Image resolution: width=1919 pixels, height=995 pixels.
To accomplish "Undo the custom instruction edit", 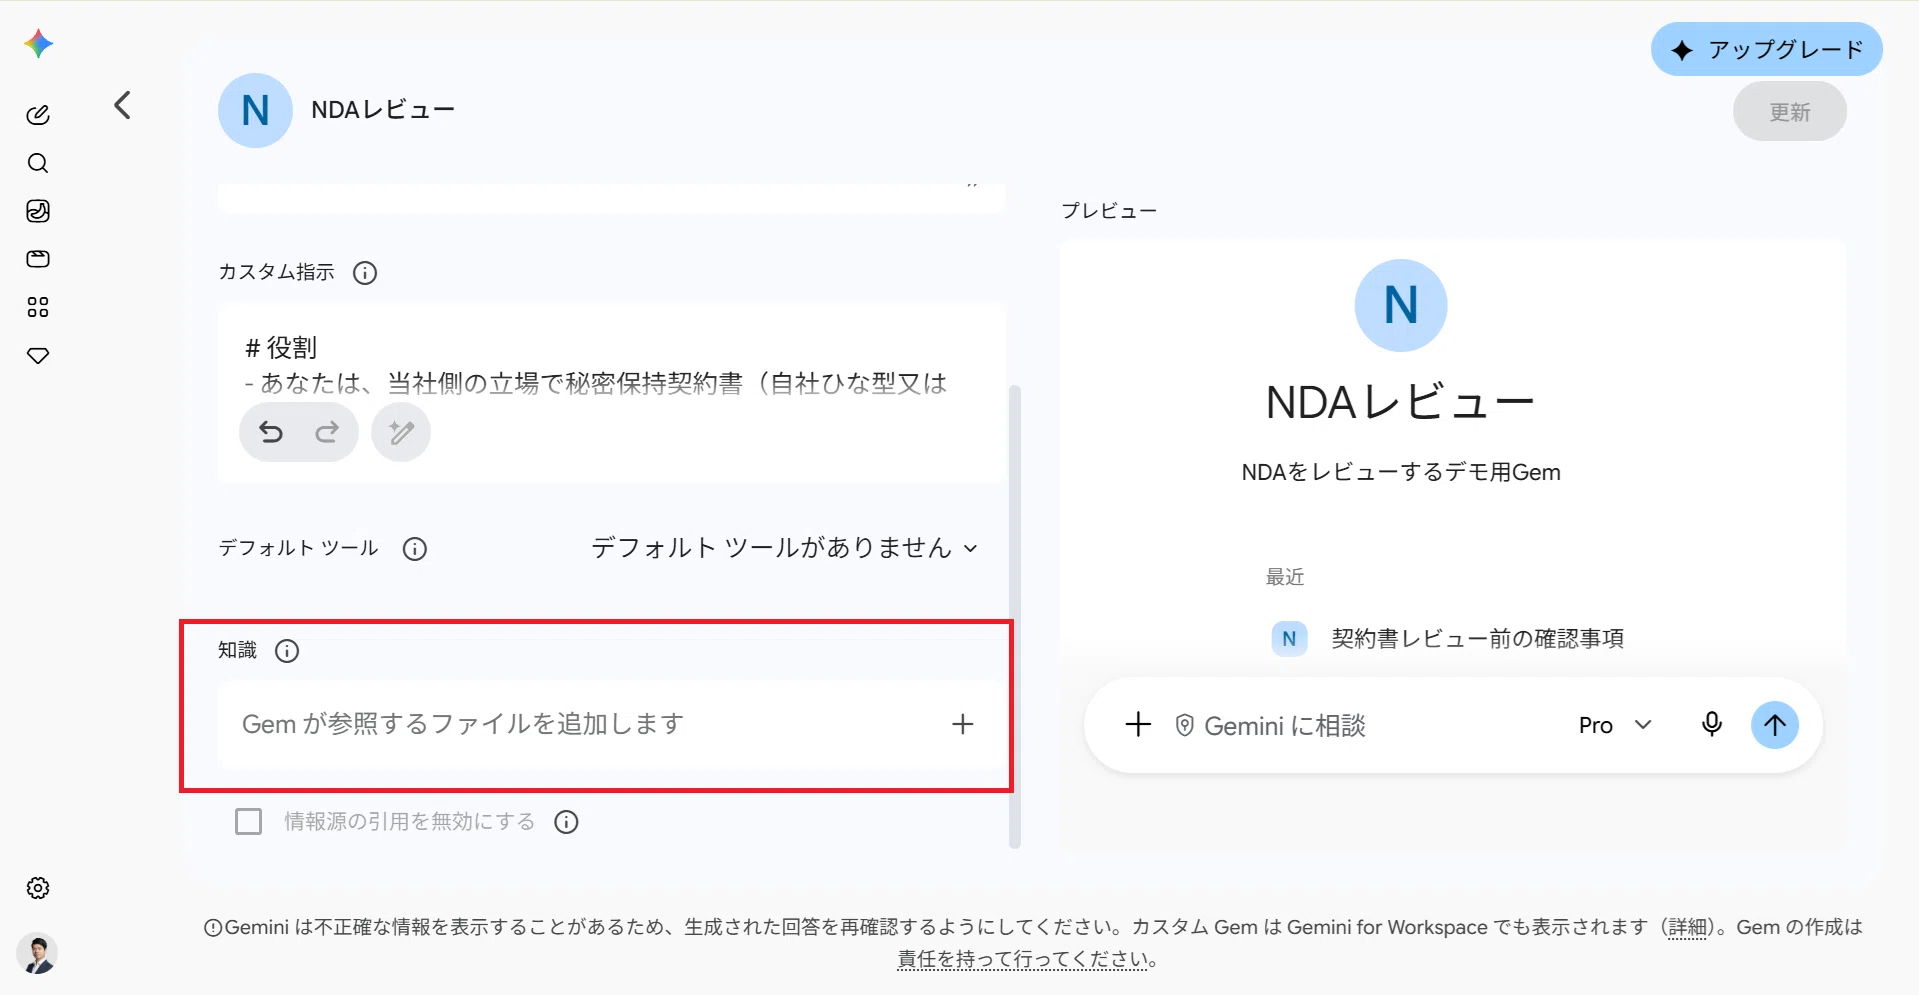I will coord(271,432).
